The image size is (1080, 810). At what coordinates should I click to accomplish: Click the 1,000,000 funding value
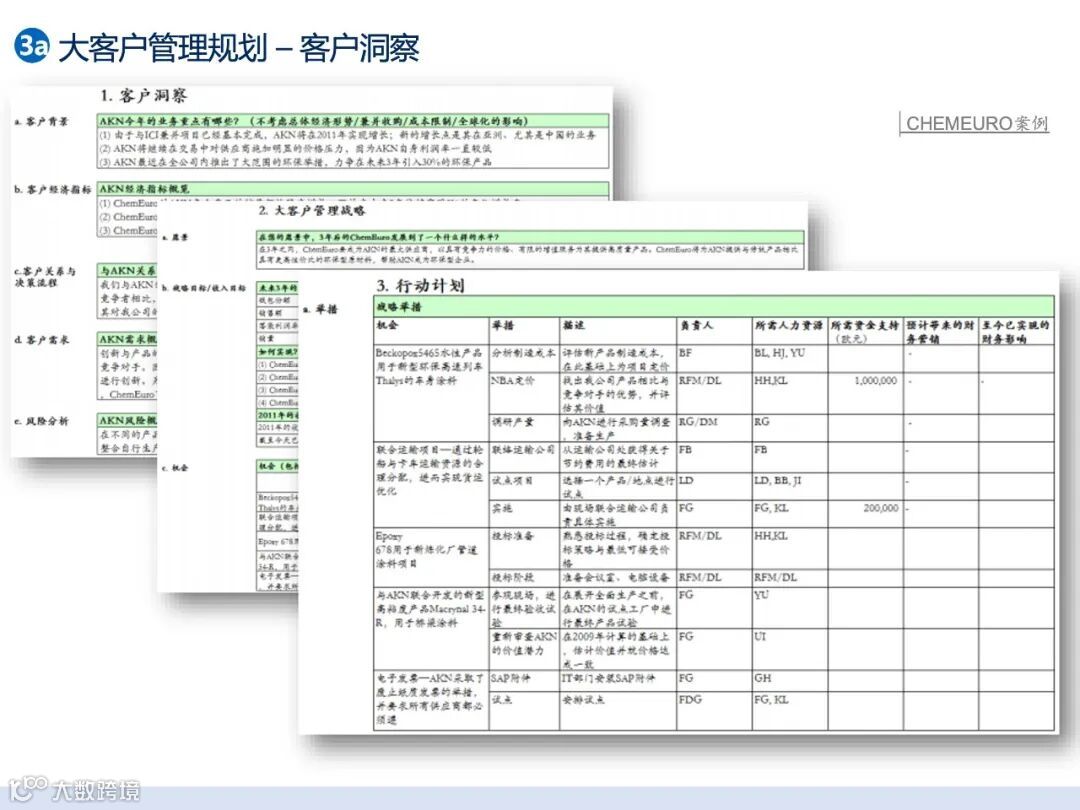pos(875,380)
